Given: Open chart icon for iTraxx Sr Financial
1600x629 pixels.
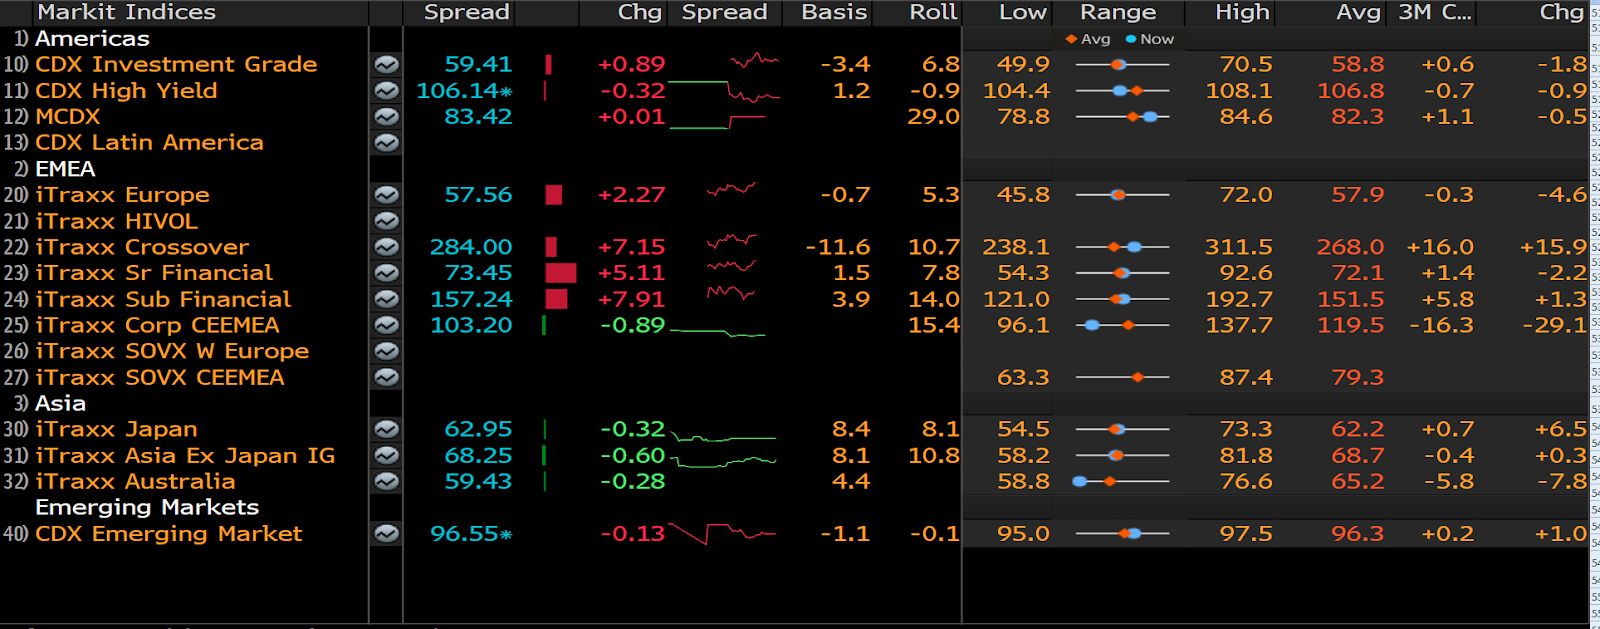Looking at the screenshot, I should (386, 272).
